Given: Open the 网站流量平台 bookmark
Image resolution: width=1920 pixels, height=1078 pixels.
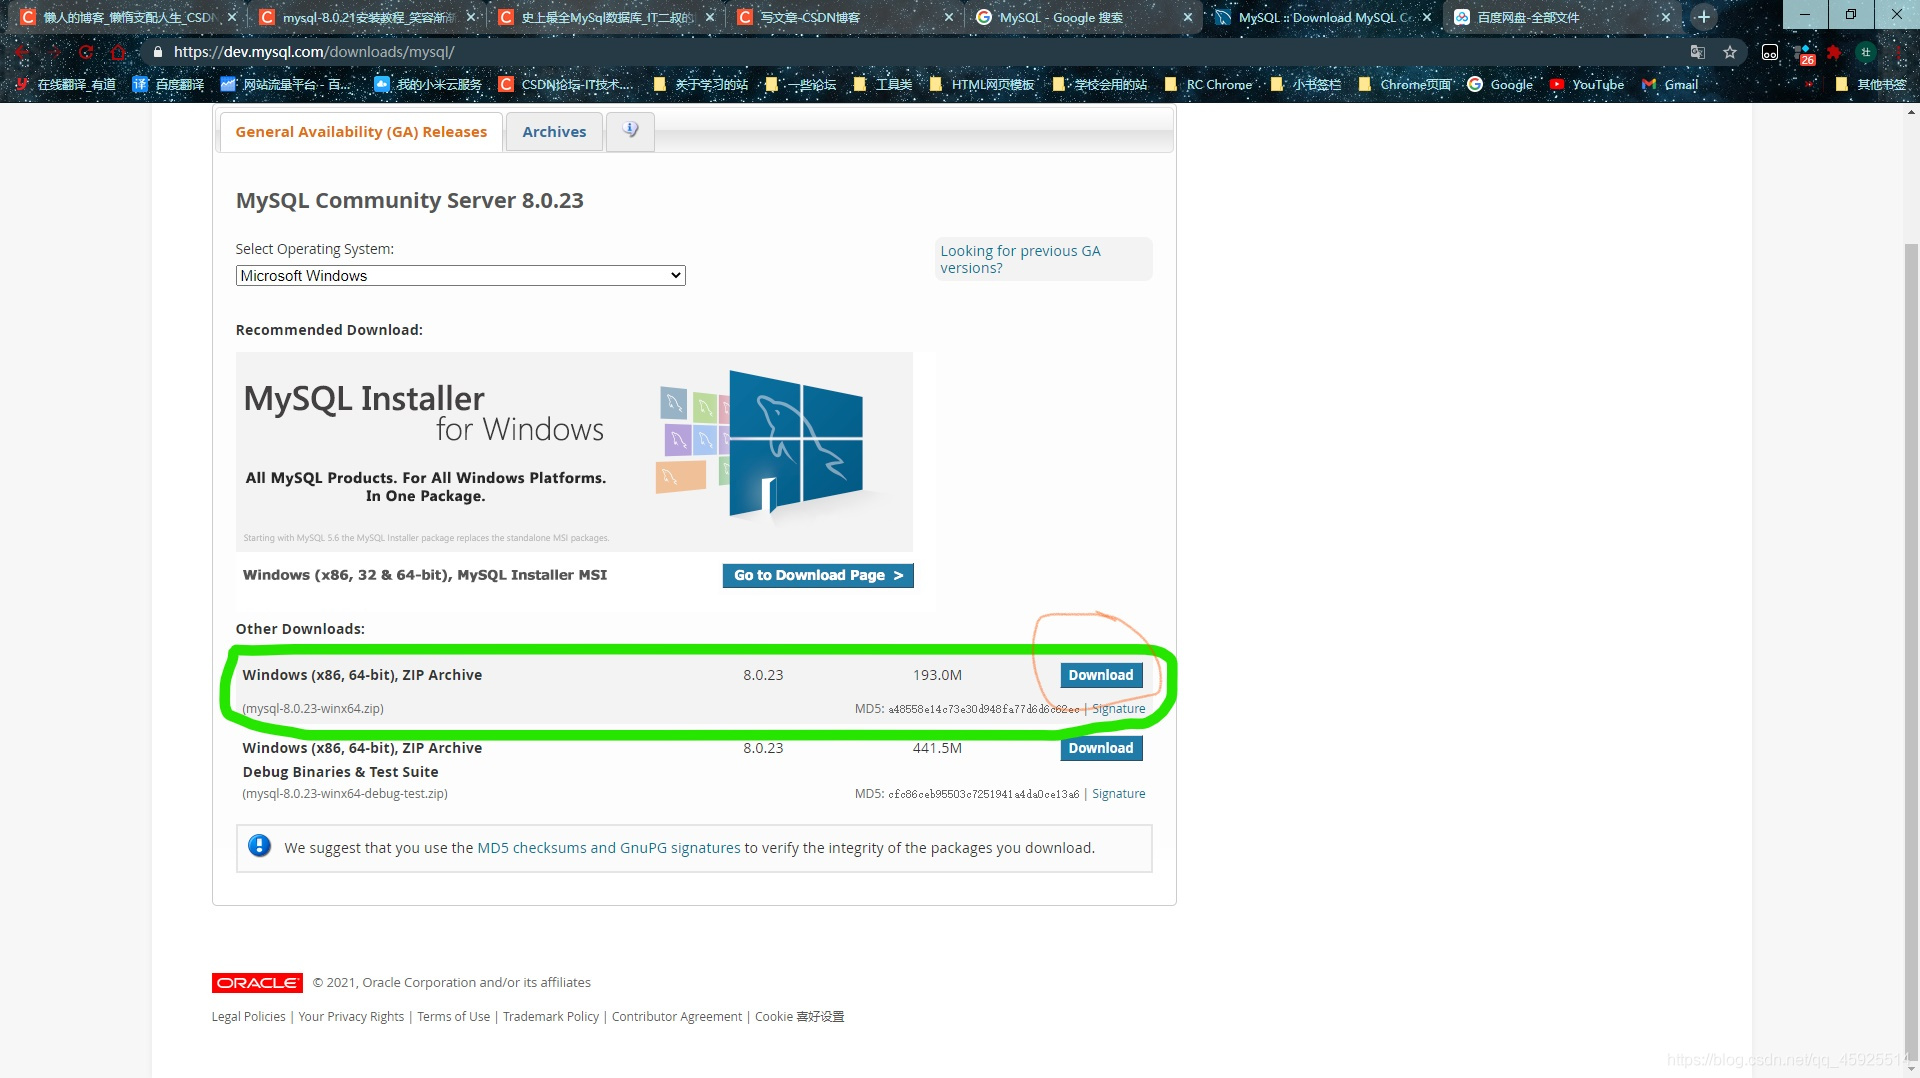Looking at the screenshot, I should coord(287,84).
